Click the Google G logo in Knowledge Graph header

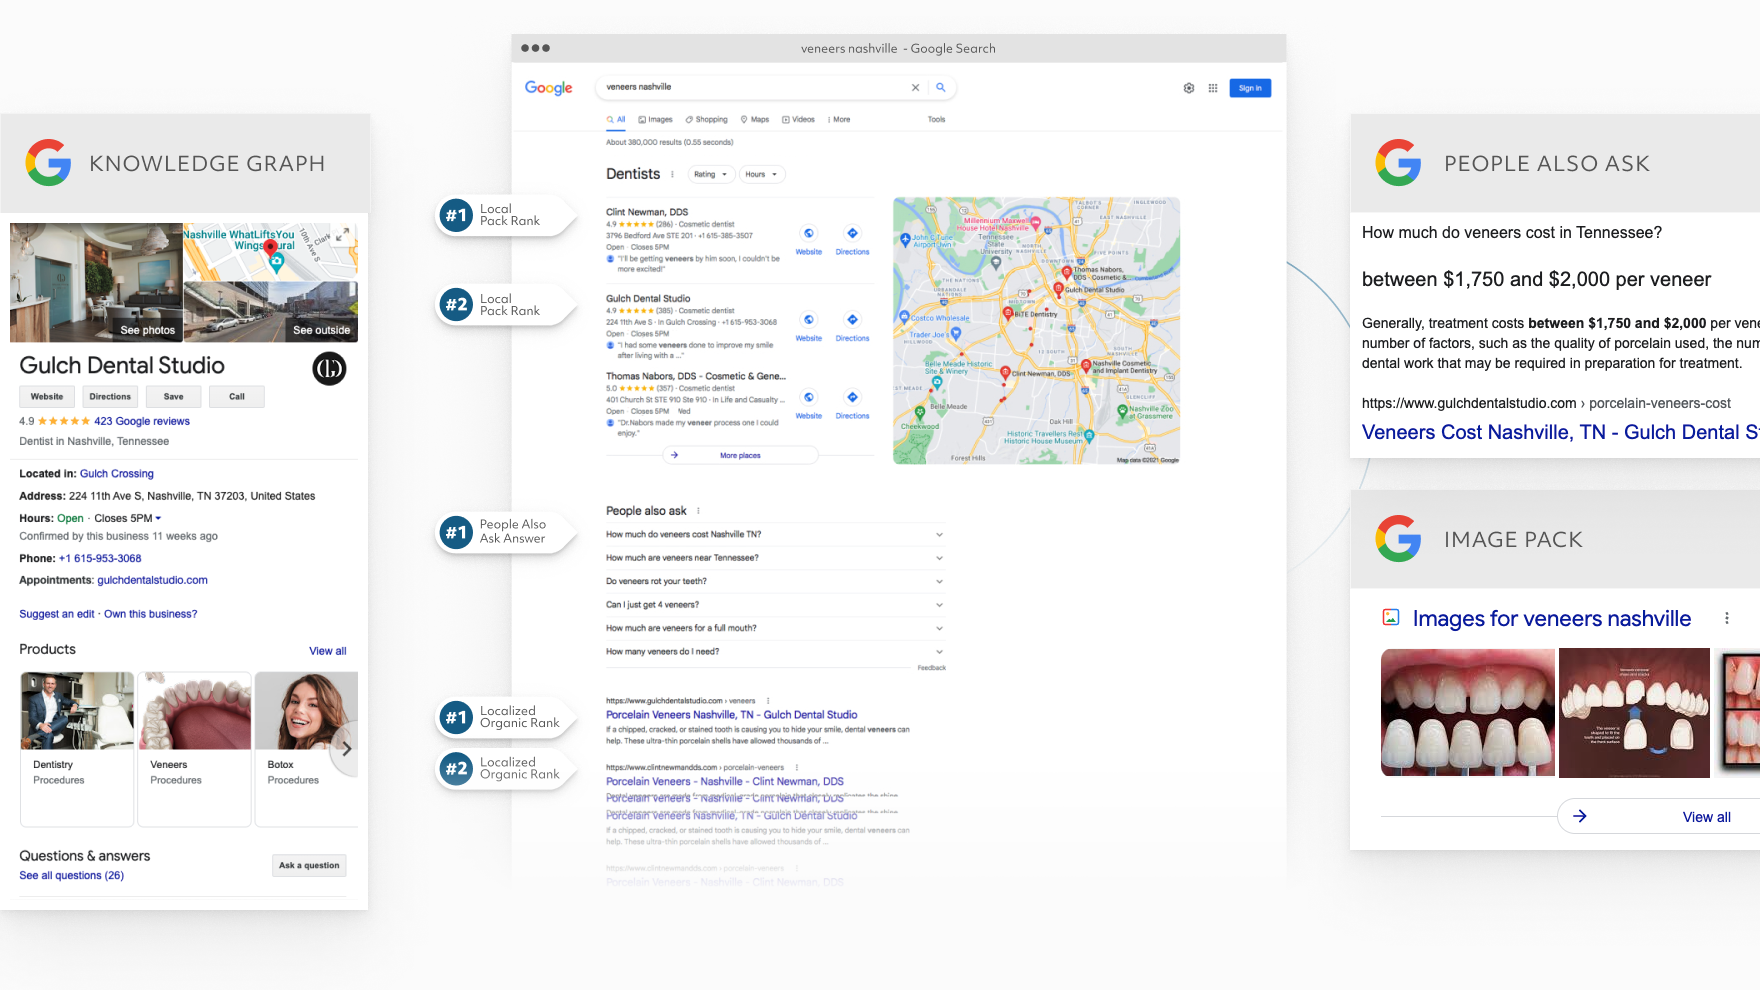pyautogui.click(x=48, y=163)
